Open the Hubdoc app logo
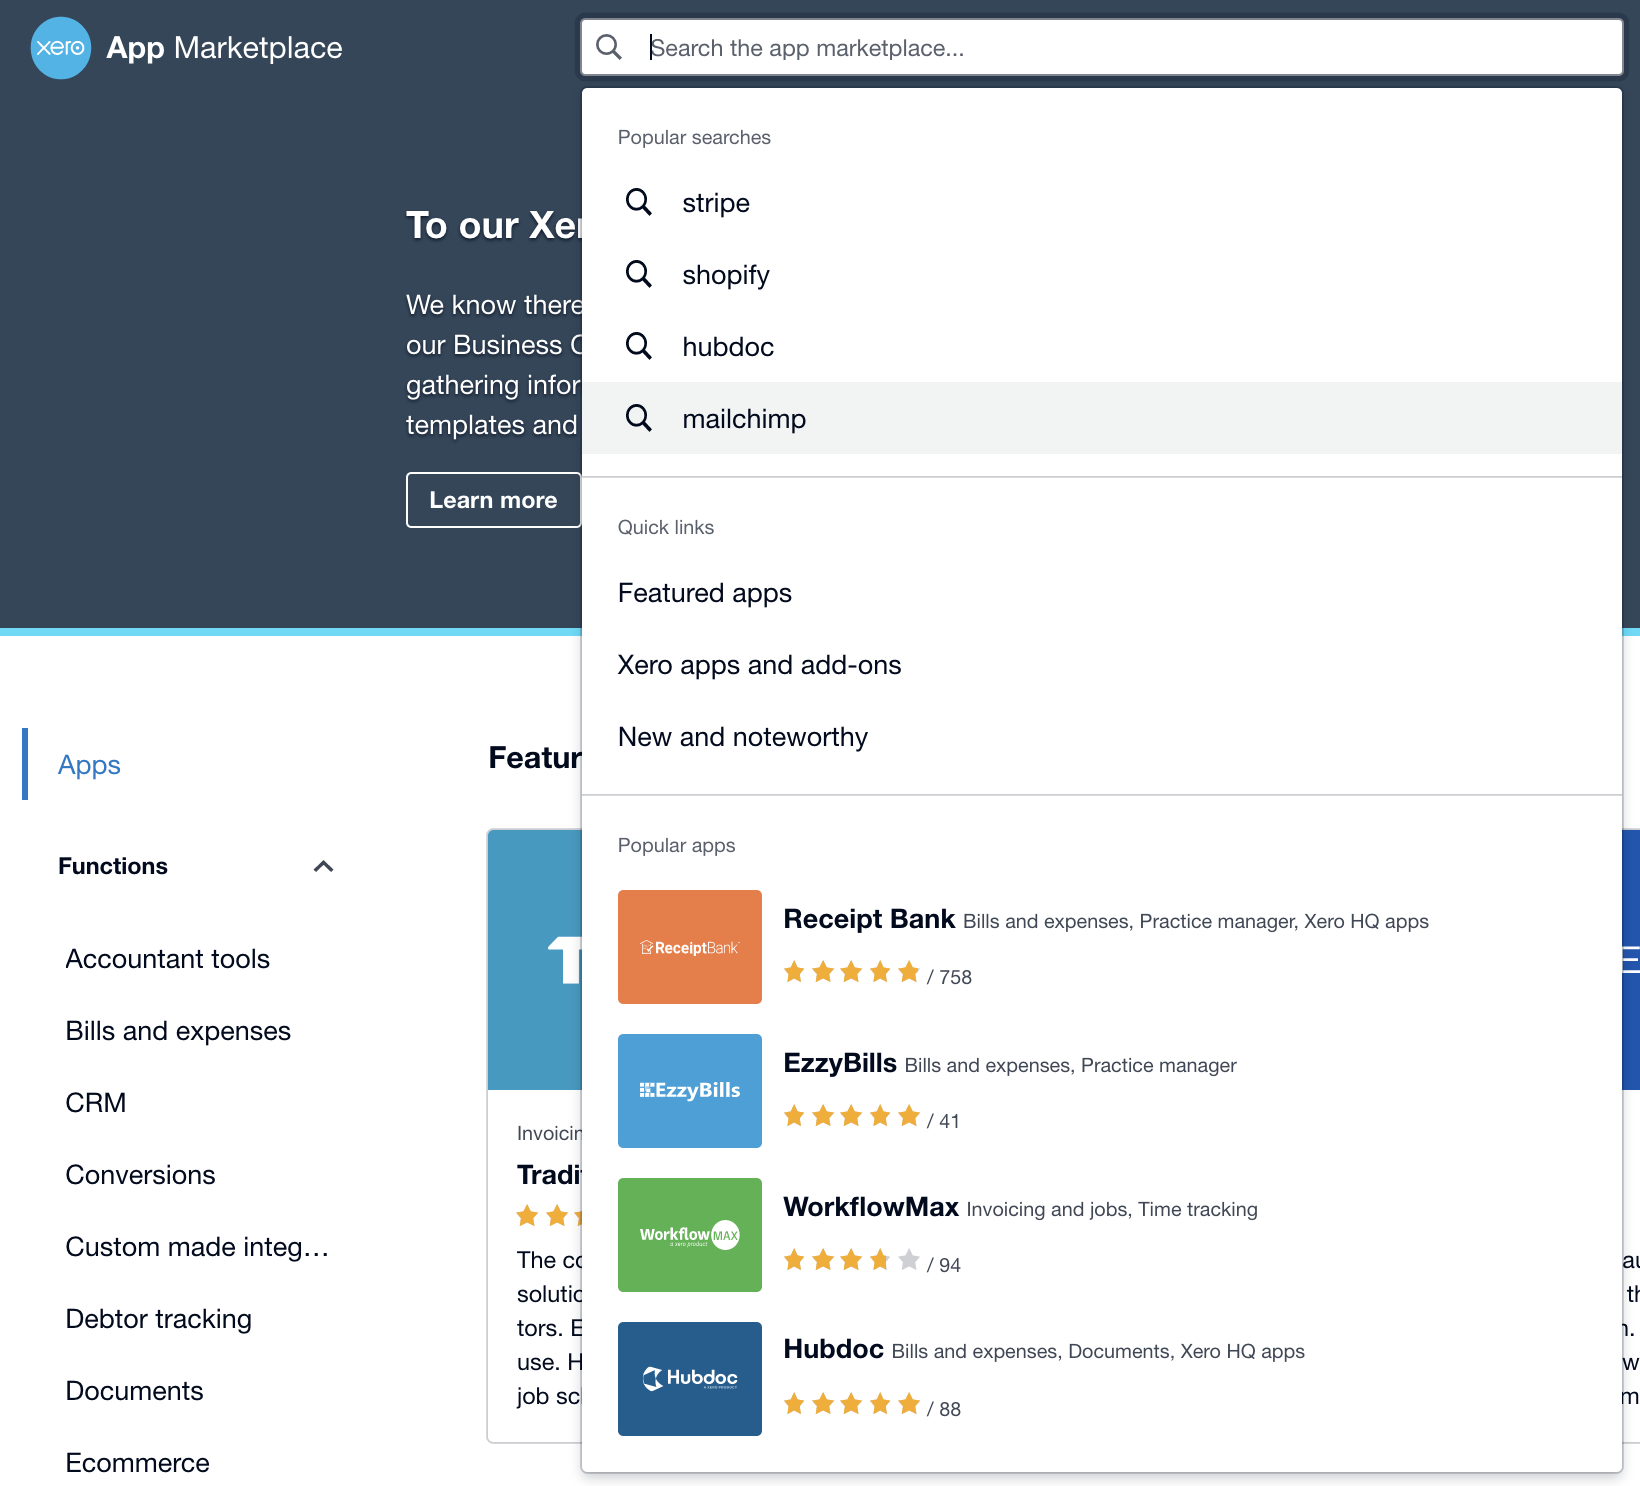This screenshot has height=1486, width=1640. point(690,1379)
